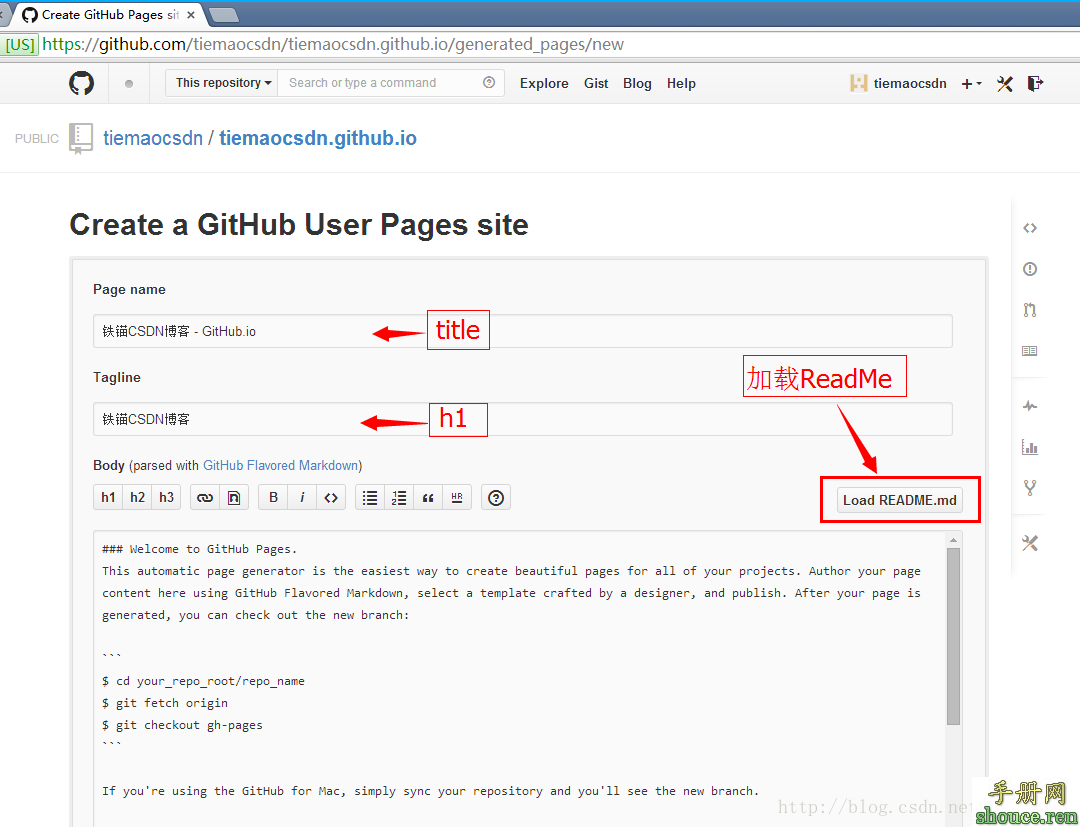
Task: Insert an ordered numbered list
Action: (x=399, y=497)
